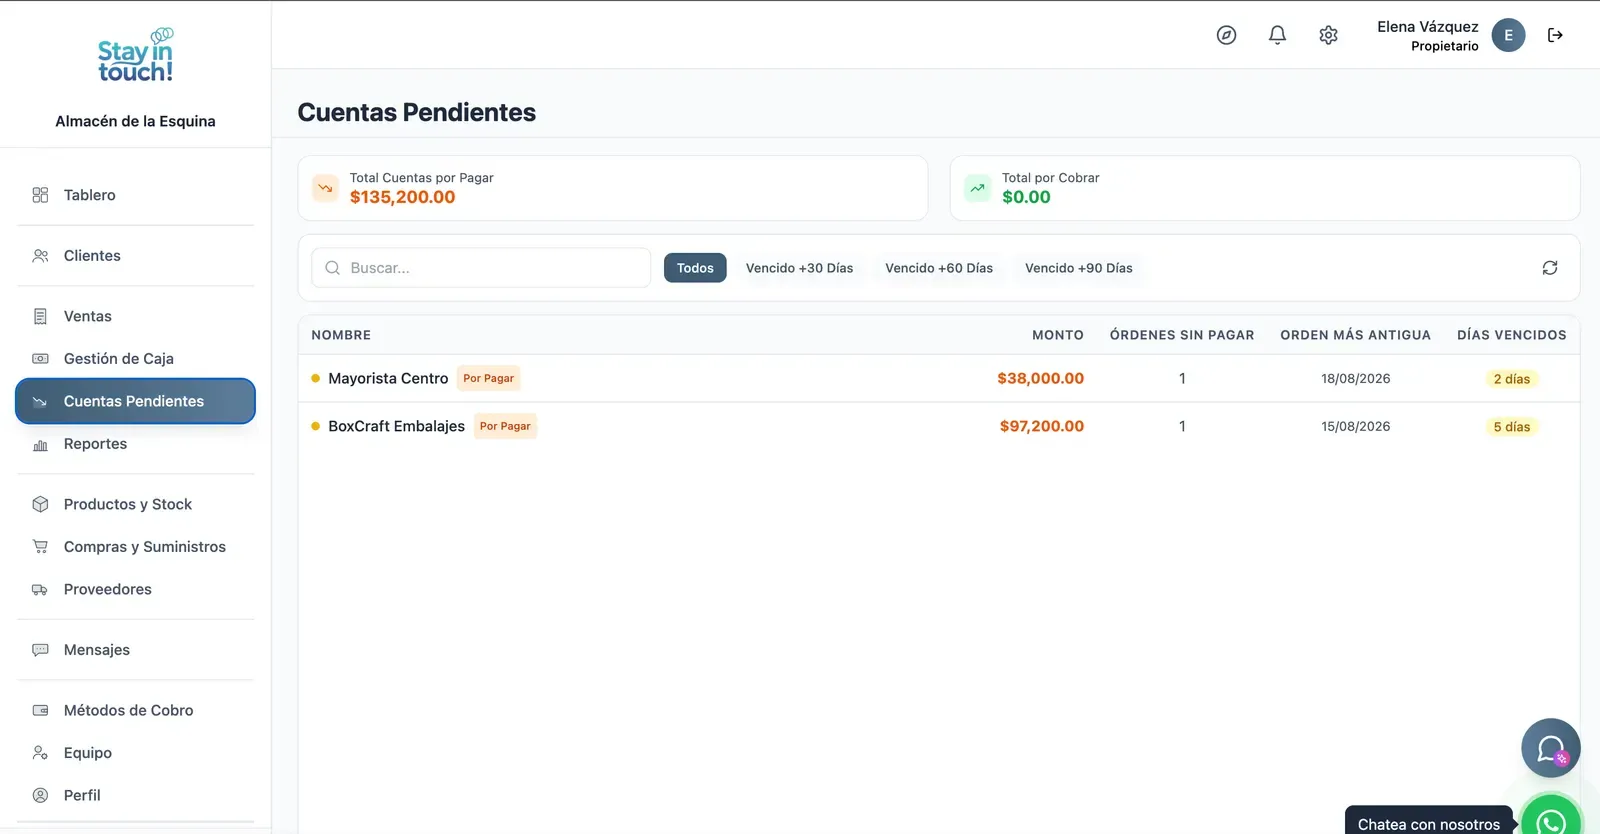
Task: Click the Stay in touch logo
Action: click(136, 56)
